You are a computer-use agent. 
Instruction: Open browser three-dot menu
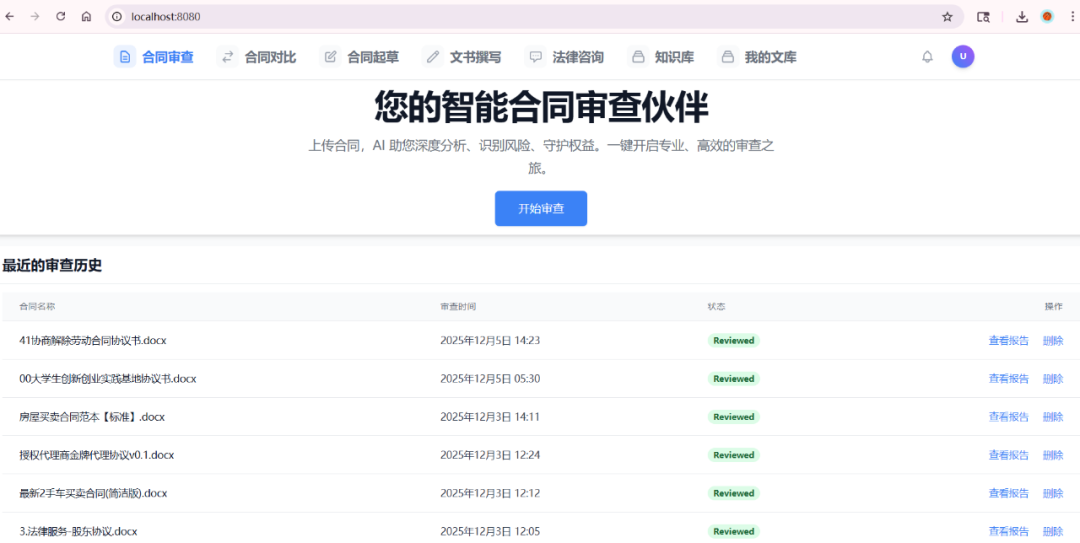coord(1070,17)
